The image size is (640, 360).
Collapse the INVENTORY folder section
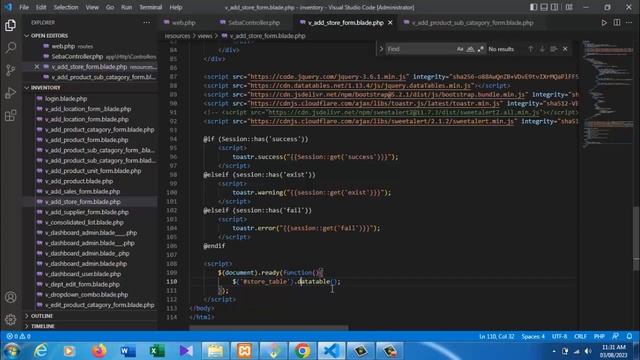point(45,88)
